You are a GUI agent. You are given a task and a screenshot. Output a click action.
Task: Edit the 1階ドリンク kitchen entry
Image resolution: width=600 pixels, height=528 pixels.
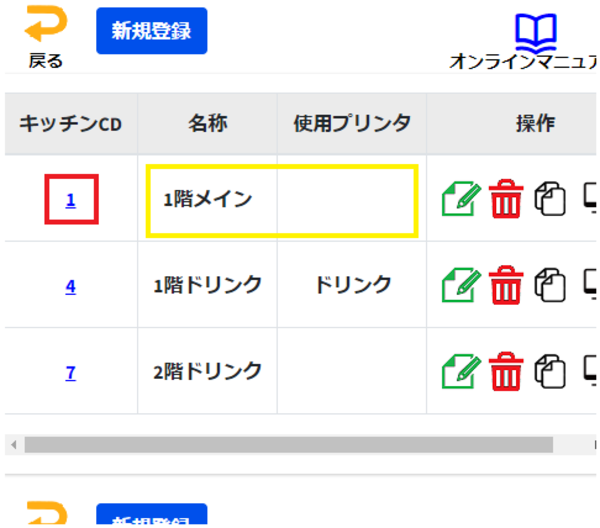point(460,286)
